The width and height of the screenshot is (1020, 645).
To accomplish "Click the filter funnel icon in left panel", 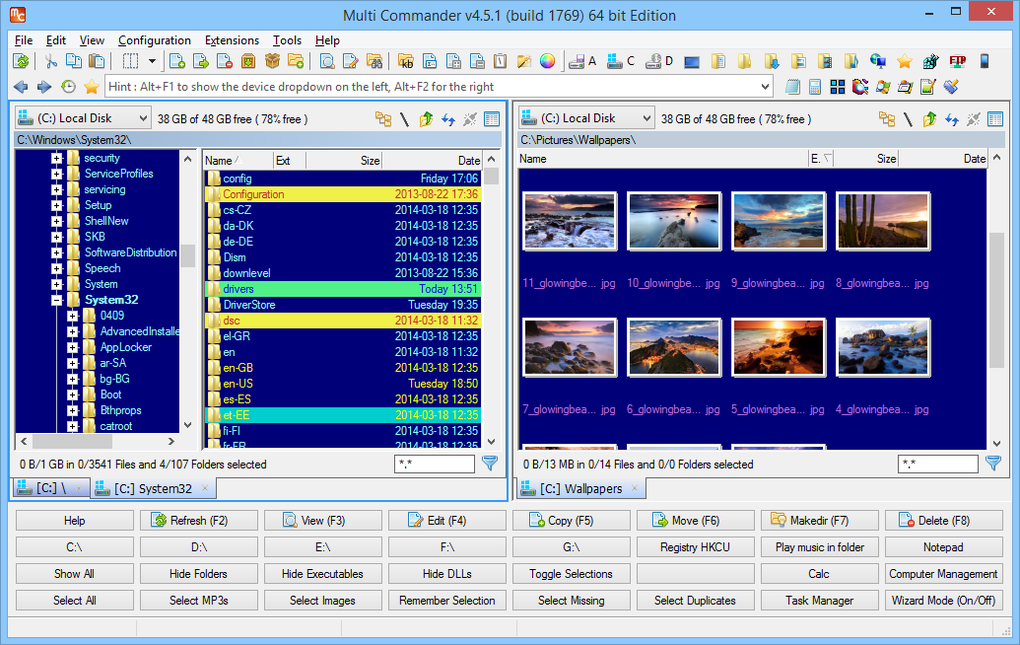I will (490, 463).
